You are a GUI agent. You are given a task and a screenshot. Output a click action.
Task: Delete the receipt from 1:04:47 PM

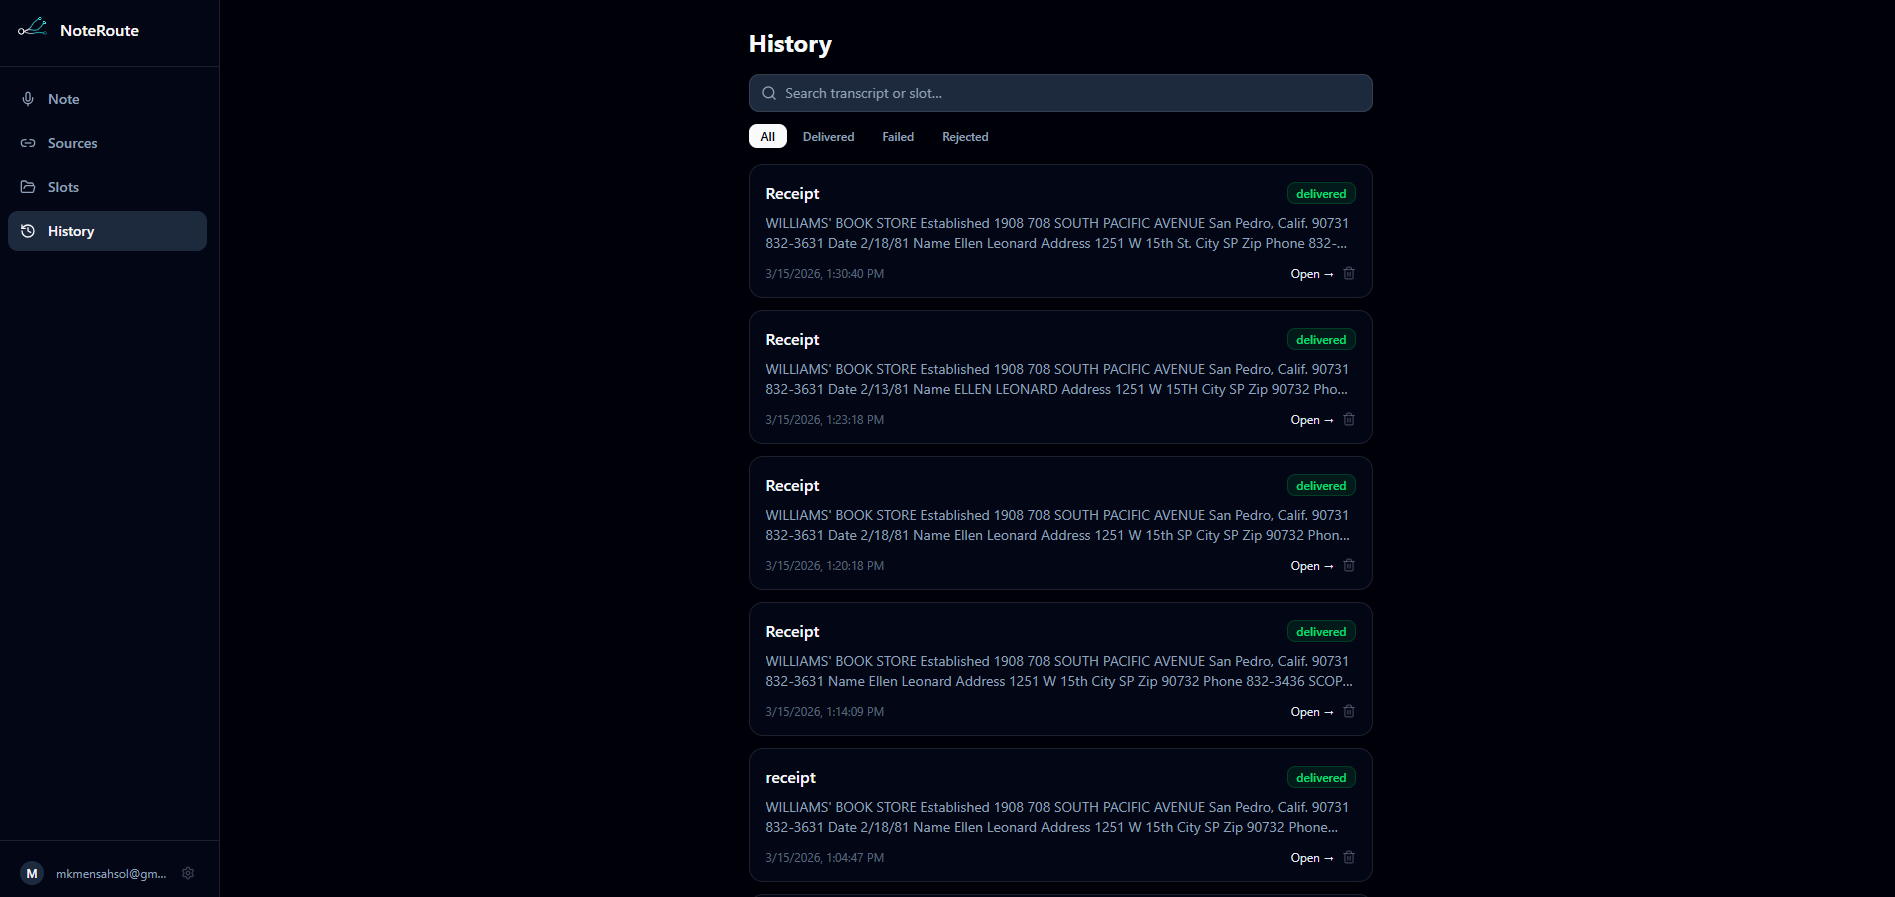(1349, 857)
